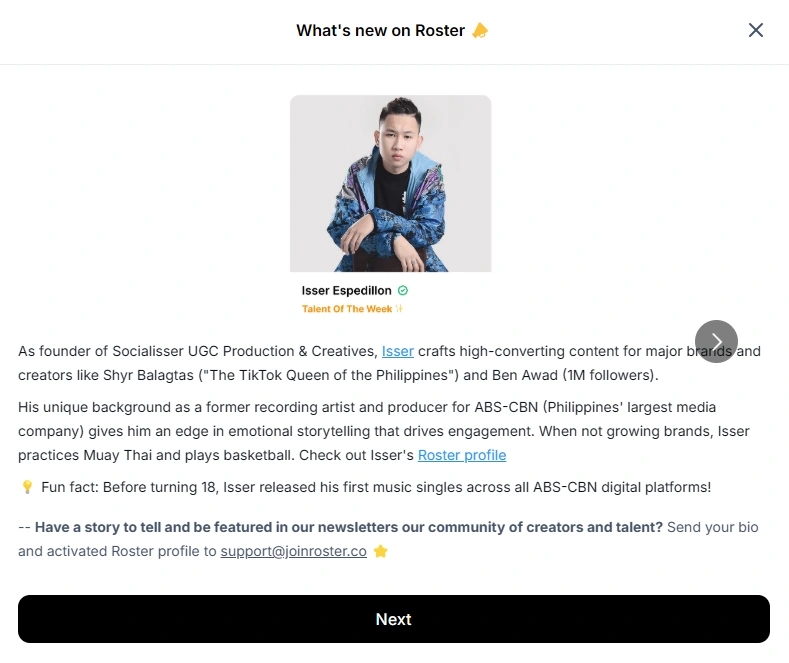Click the orange Talent Of The Week label
The height and width of the screenshot is (663, 789).
[347, 309]
